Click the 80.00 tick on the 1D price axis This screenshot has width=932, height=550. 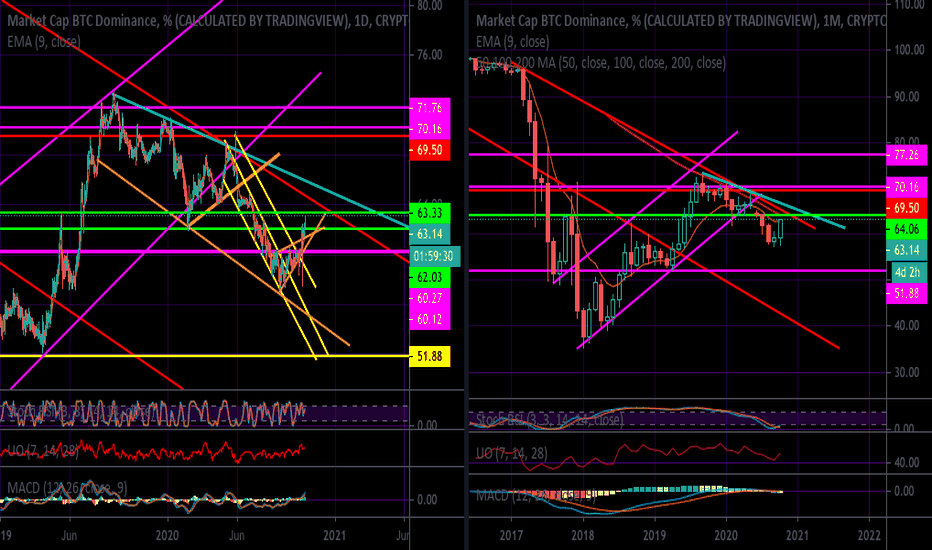pos(430,6)
